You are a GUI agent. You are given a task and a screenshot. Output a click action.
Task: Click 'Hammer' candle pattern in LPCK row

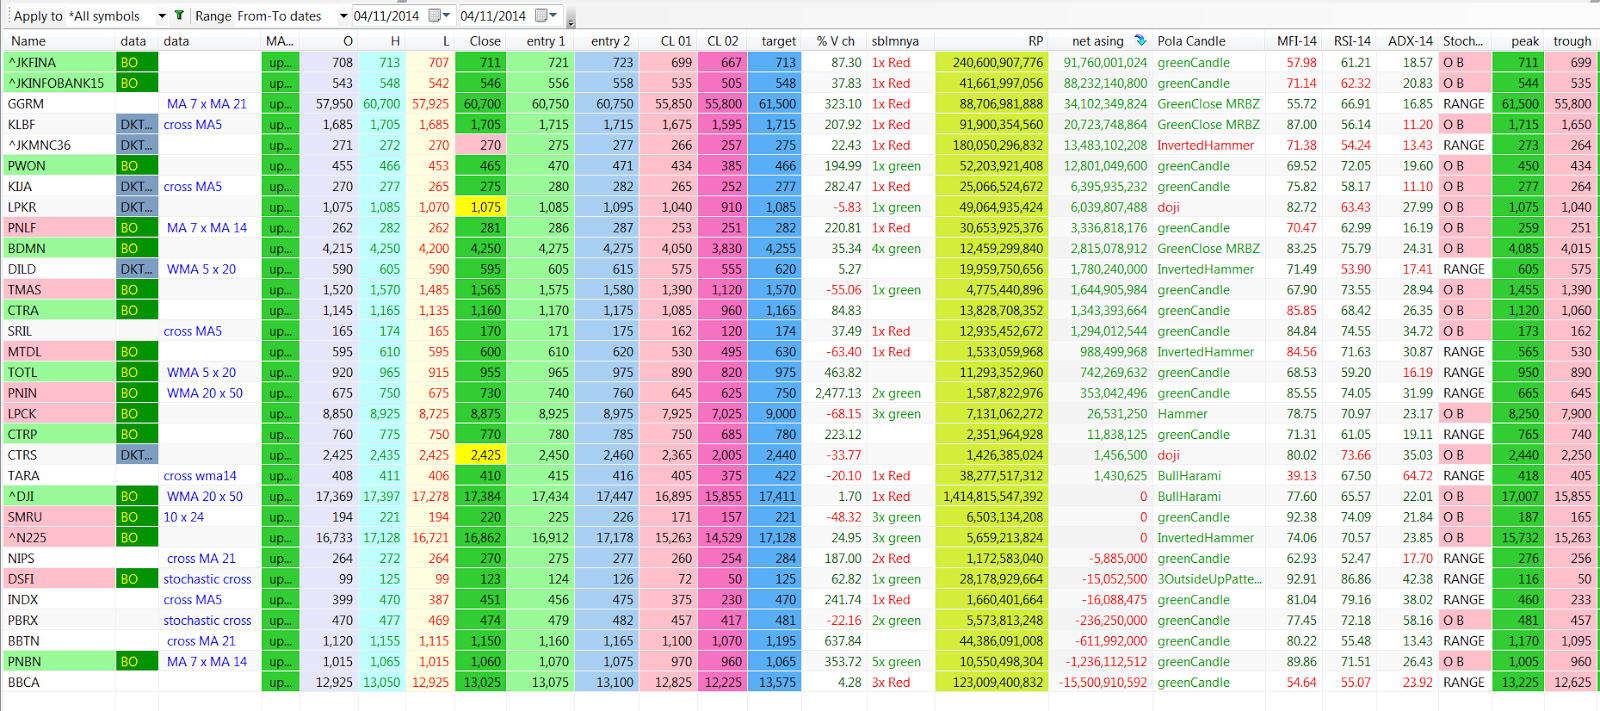1183,414
